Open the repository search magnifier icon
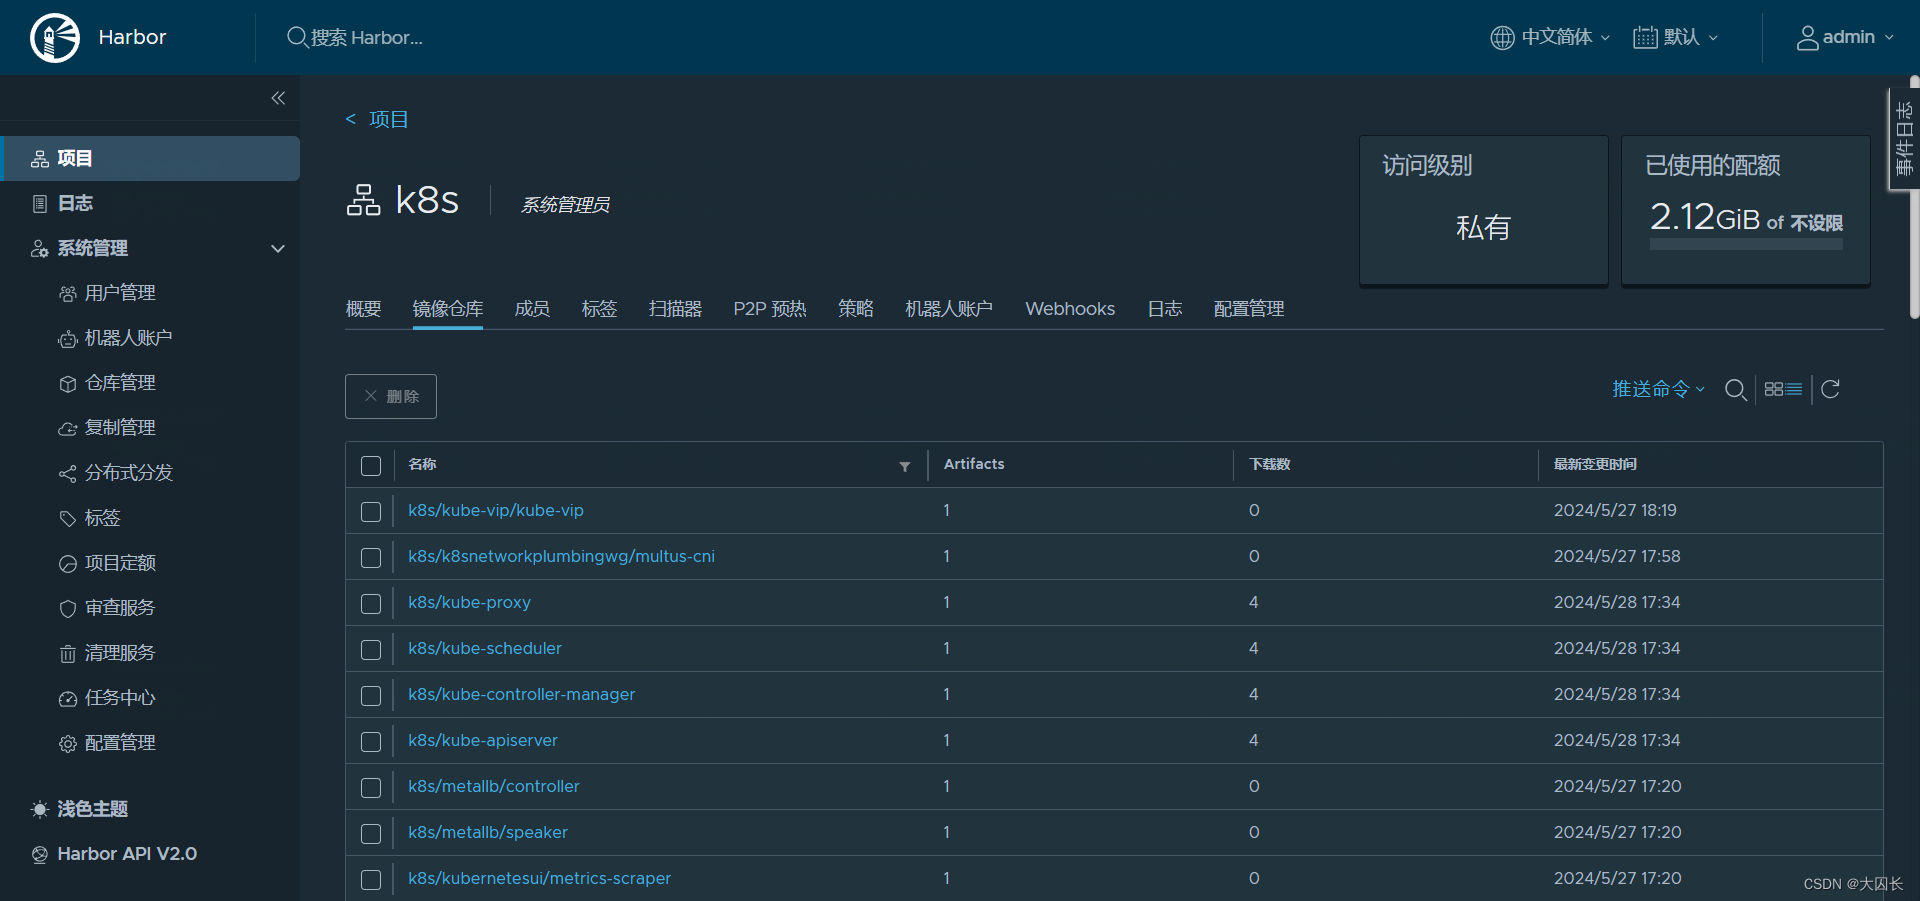The width and height of the screenshot is (1920, 901). 1736,390
